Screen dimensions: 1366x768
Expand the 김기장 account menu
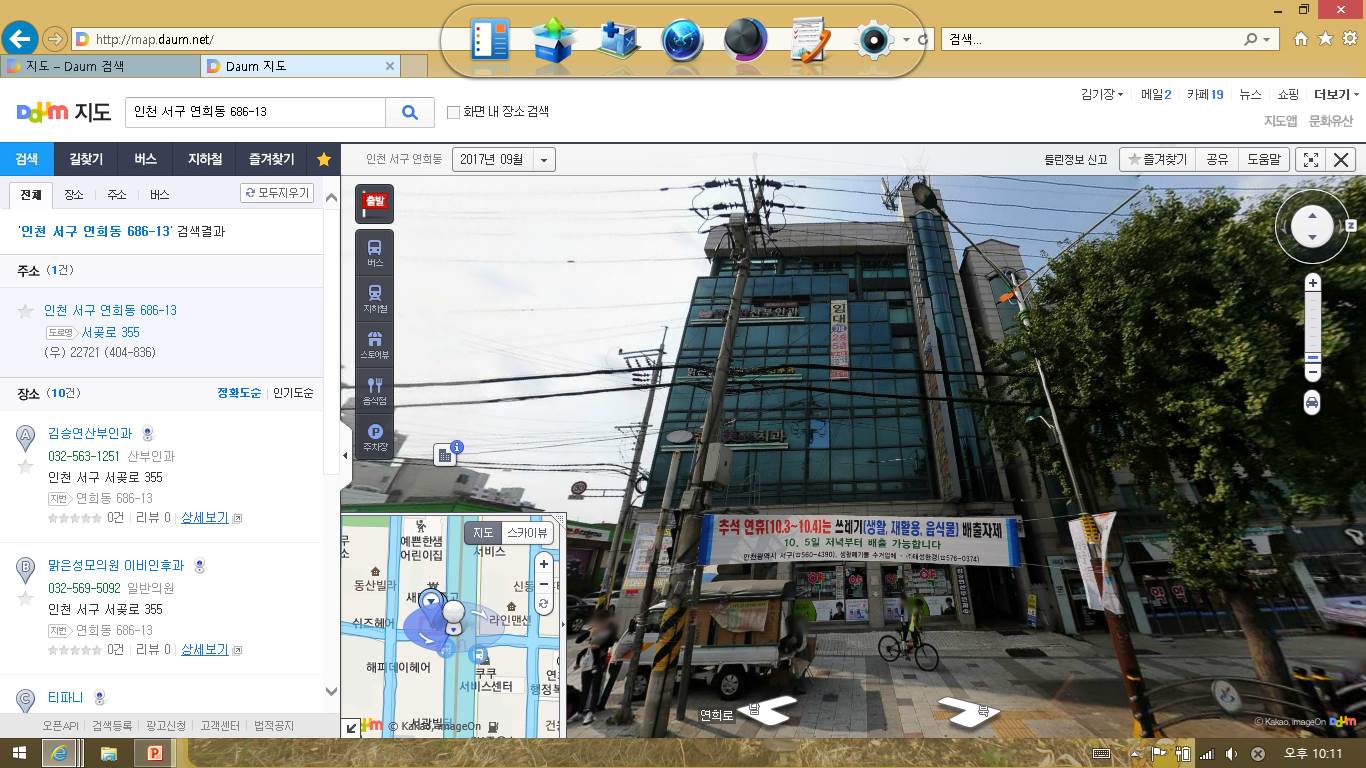[1102, 95]
